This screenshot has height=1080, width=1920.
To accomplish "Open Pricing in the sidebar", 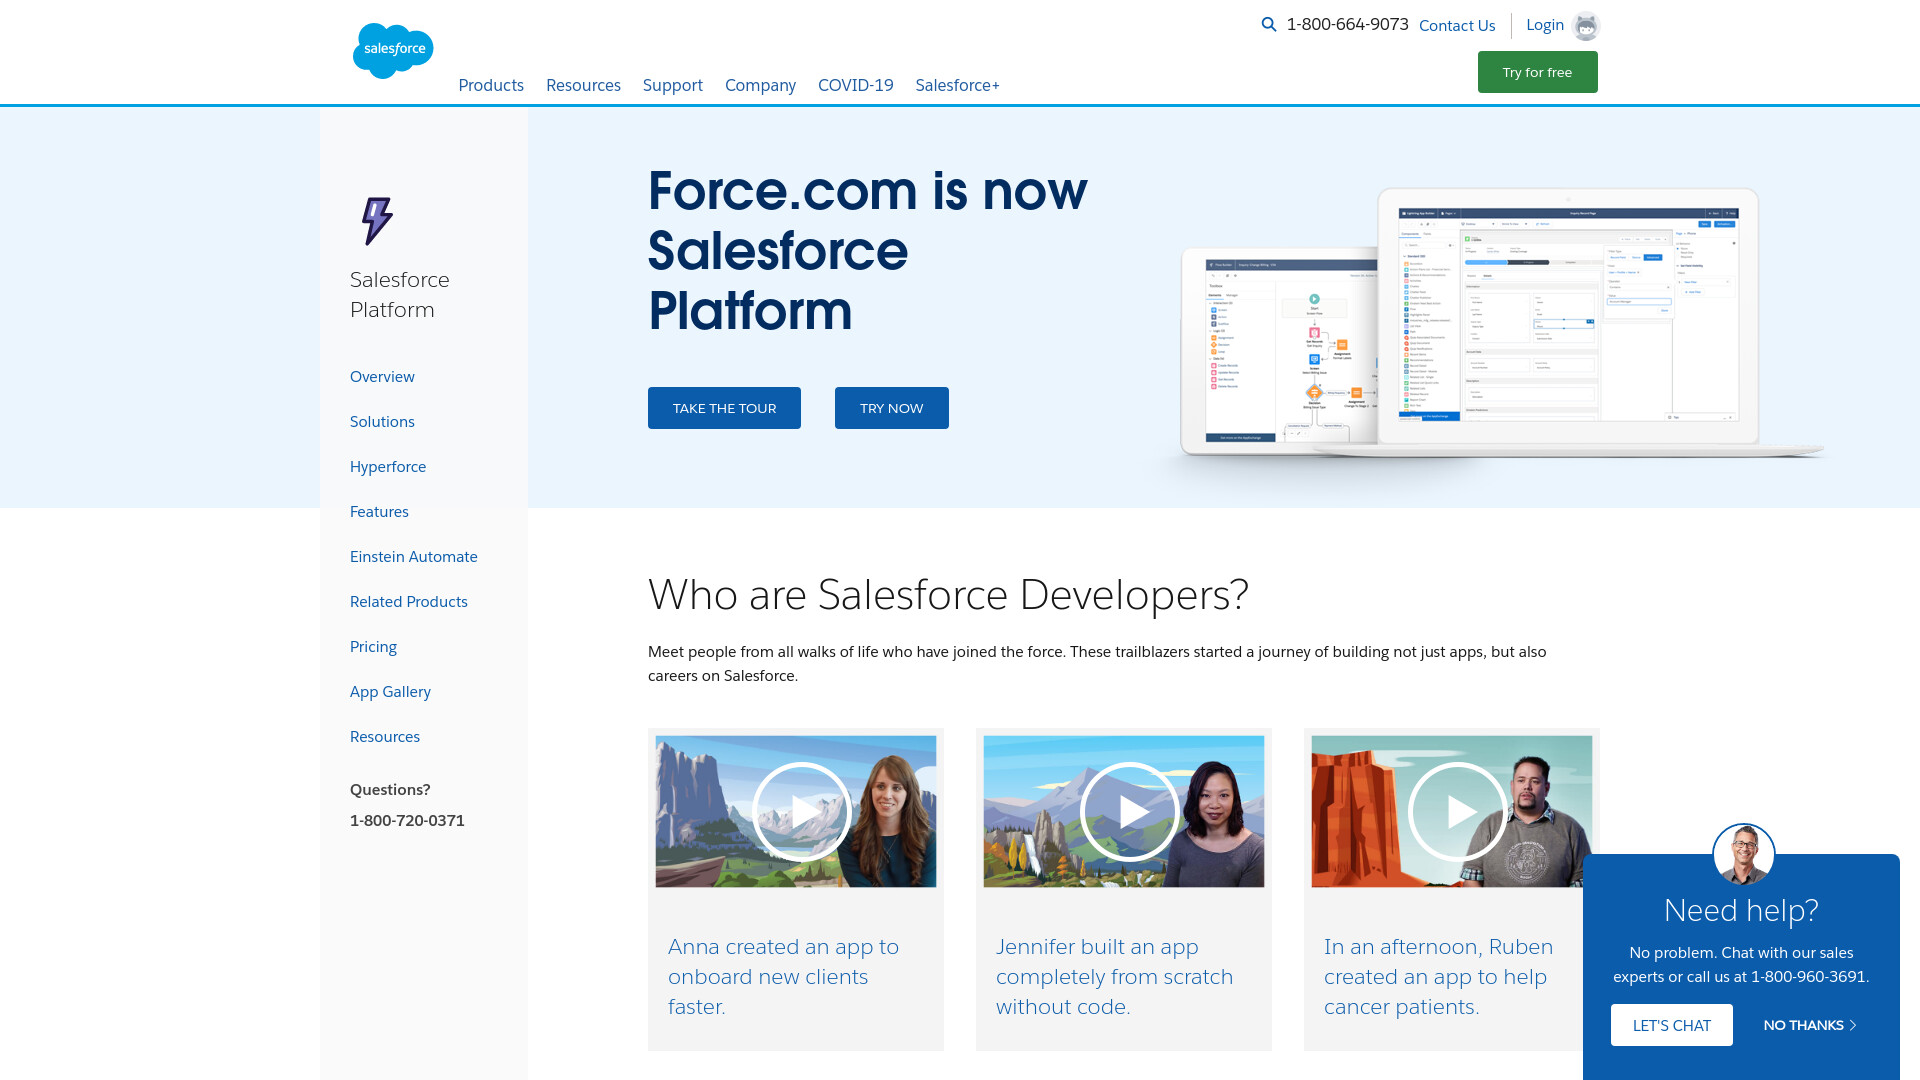I will click(x=373, y=646).
